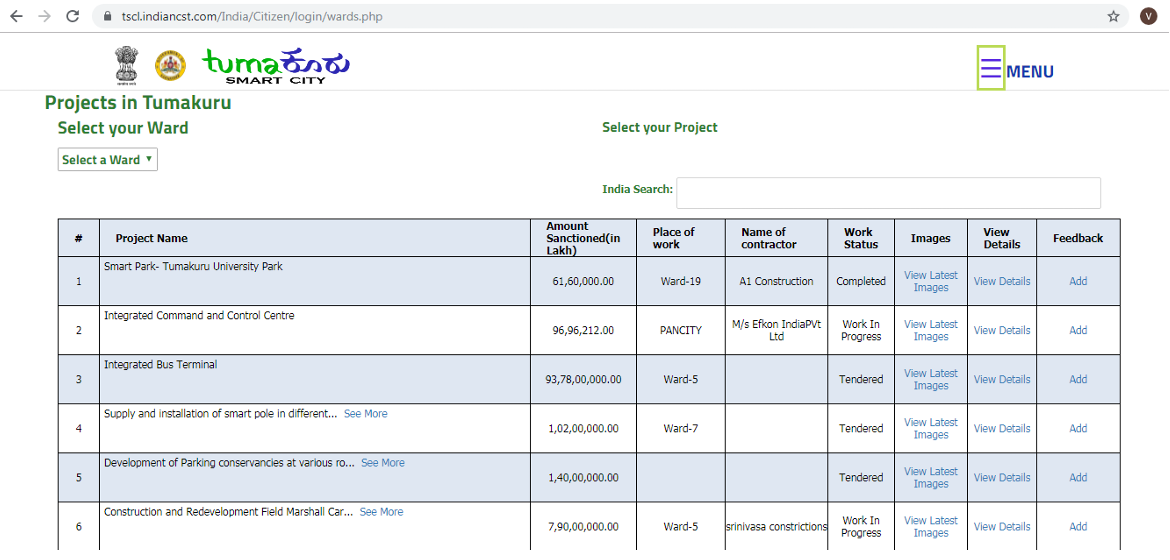The image size is (1170, 560).
Task: Expand See More for Parking conservancies project
Action: (382, 463)
